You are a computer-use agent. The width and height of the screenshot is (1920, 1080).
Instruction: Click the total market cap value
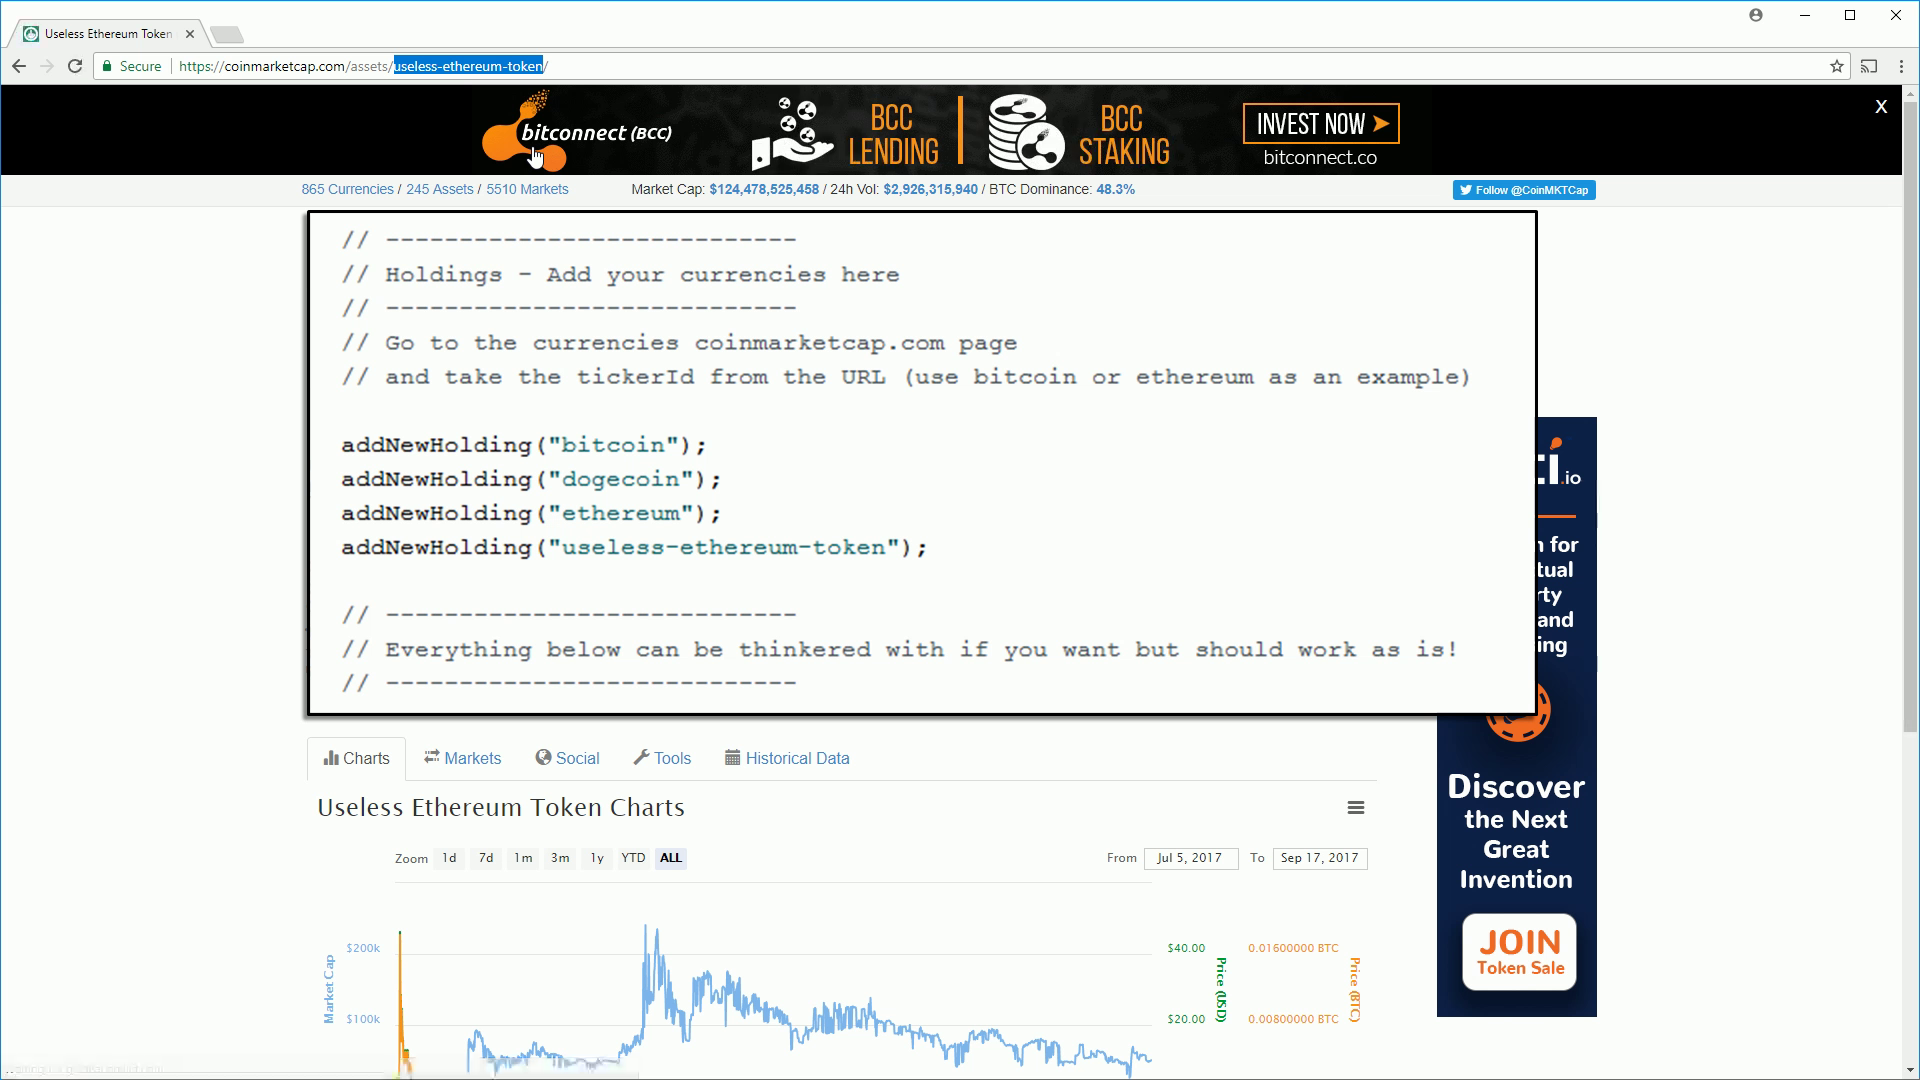(x=764, y=189)
